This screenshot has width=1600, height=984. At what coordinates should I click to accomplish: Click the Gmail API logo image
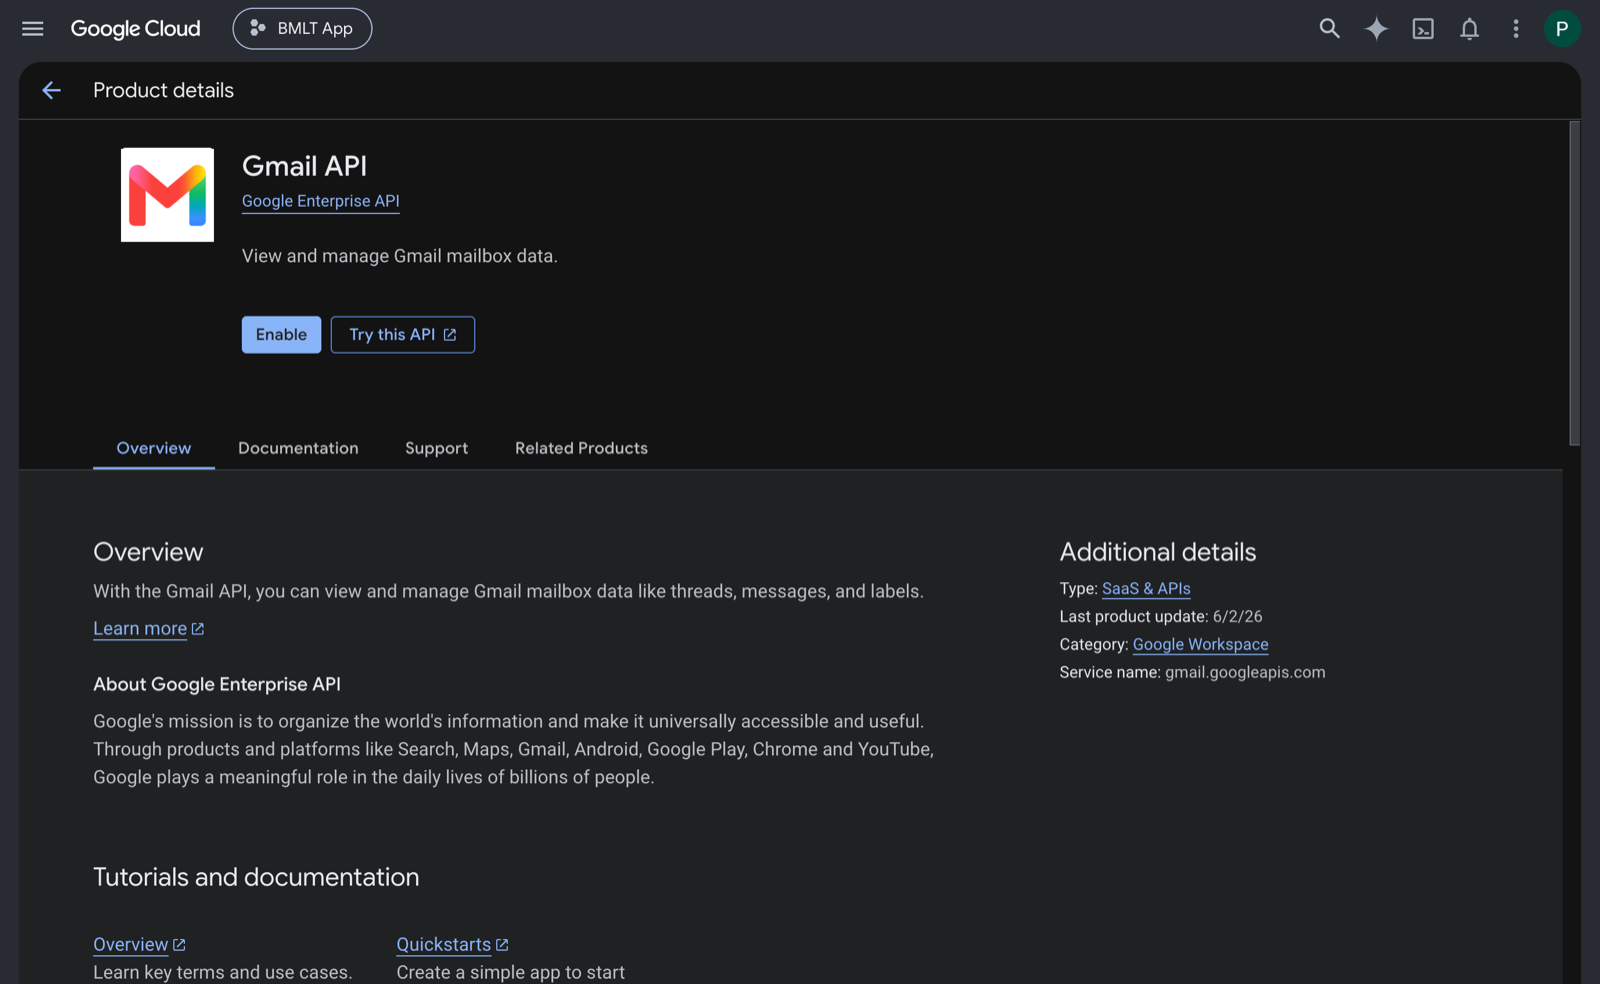[x=167, y=195]
